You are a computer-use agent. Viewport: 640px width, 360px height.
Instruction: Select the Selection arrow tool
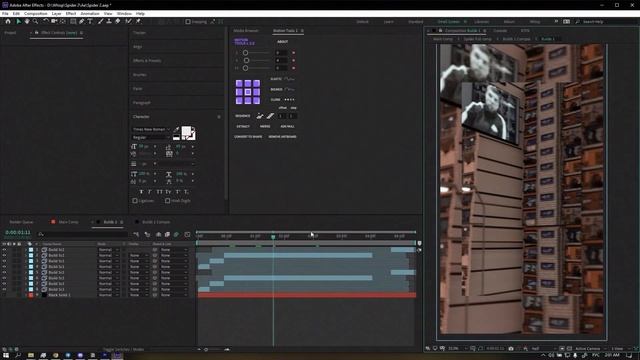18,21
